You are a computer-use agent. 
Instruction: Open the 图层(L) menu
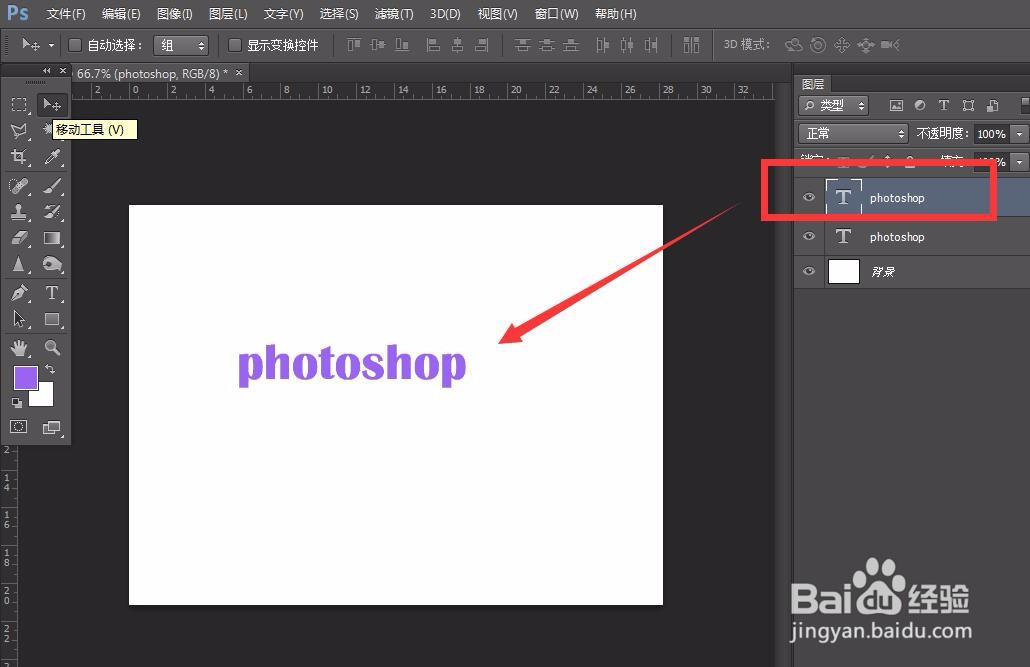pyautogui.click(x=228, y=14)
